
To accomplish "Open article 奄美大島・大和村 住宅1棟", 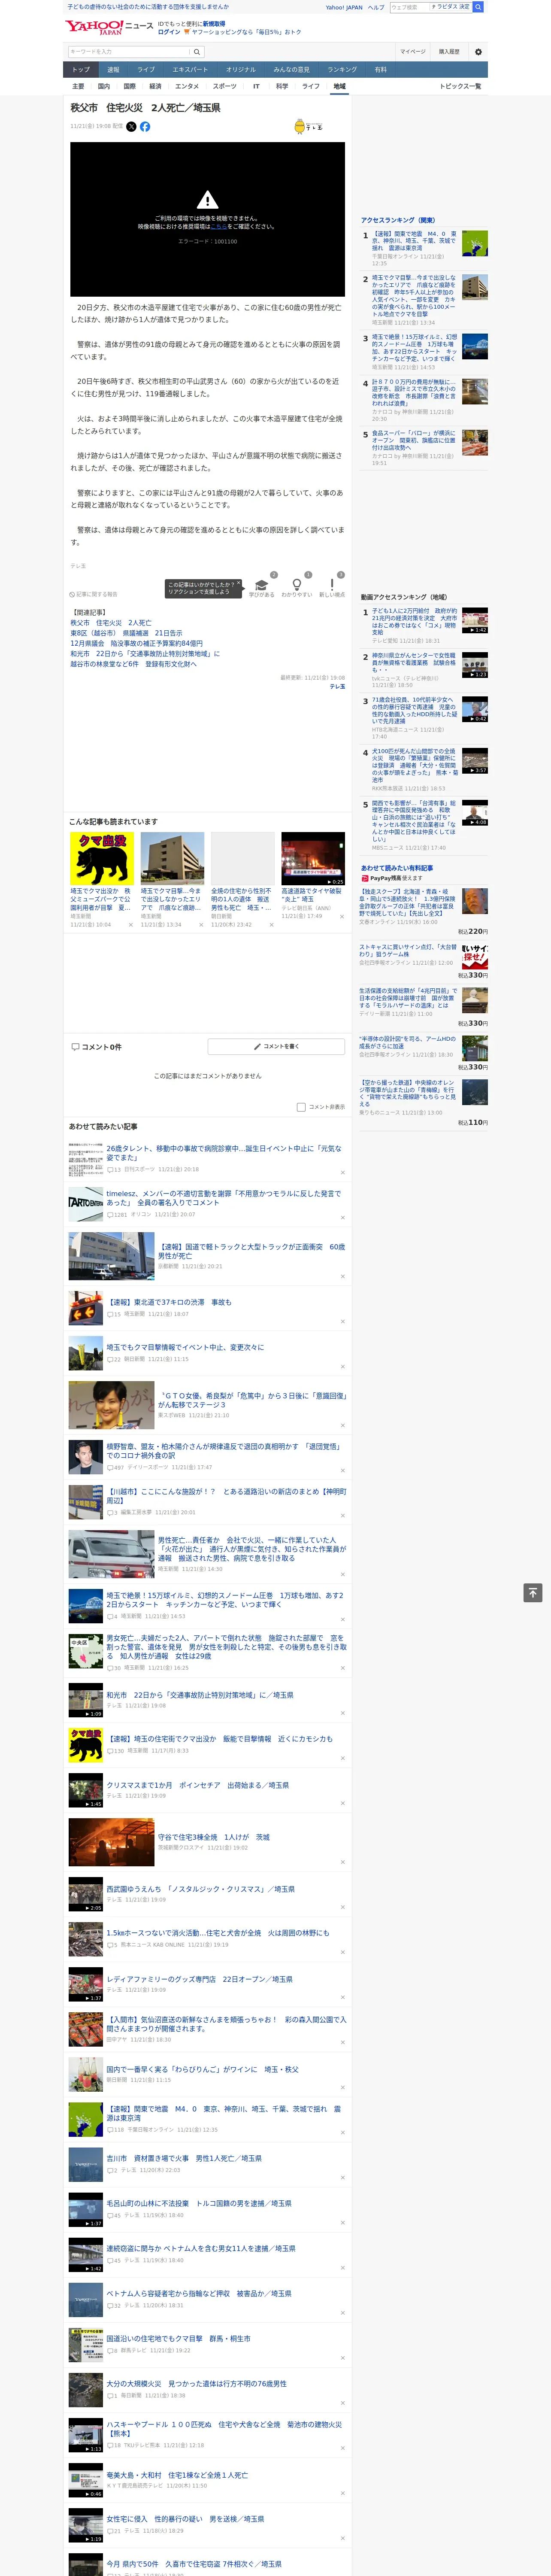I will (177, 2475).
